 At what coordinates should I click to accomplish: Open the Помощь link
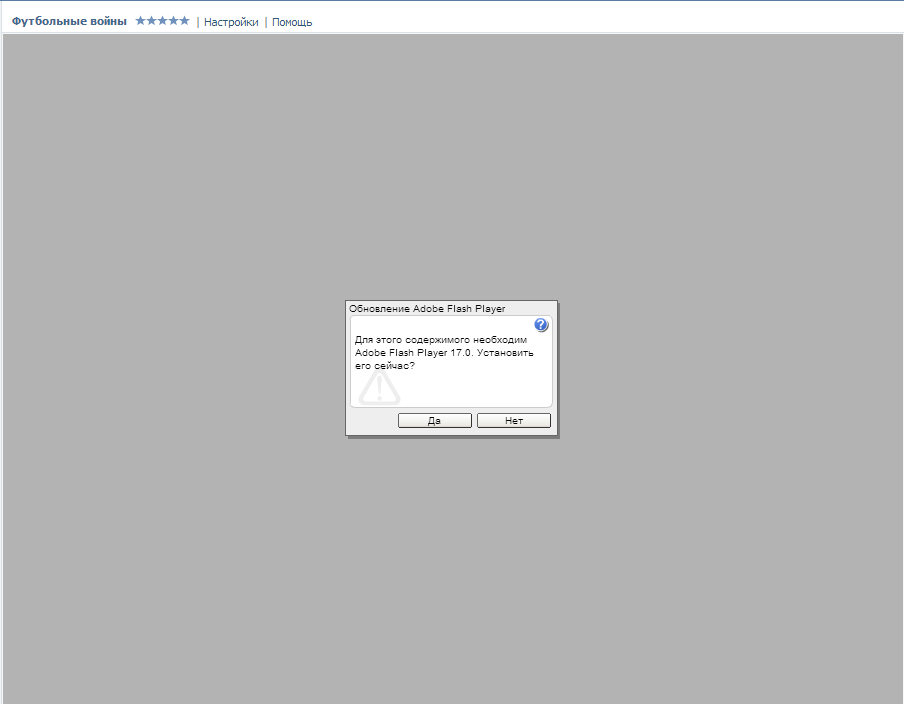pyautogui.click(x=292, y=22)
